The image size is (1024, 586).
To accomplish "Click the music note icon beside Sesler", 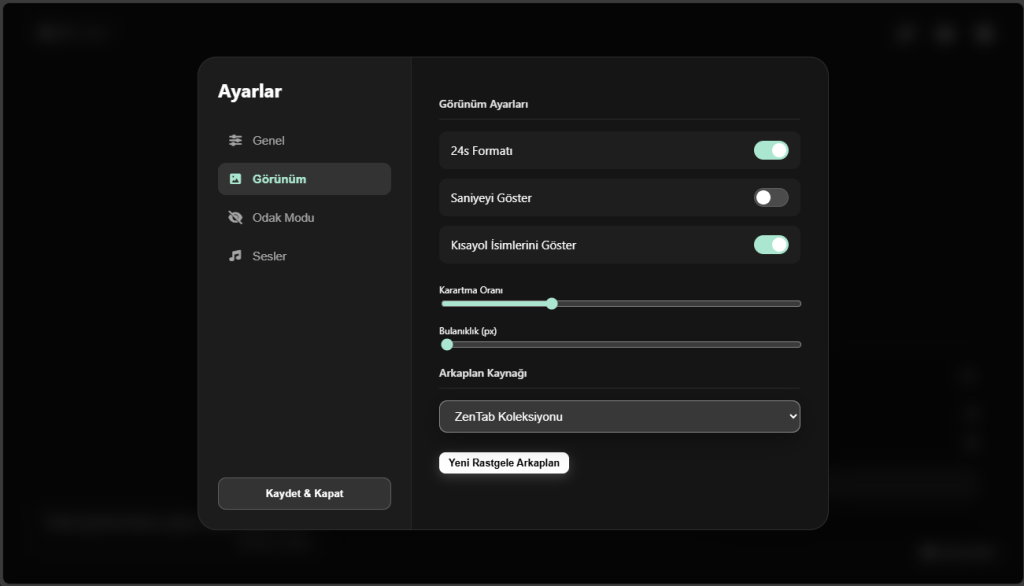I will tap(236, 256).
